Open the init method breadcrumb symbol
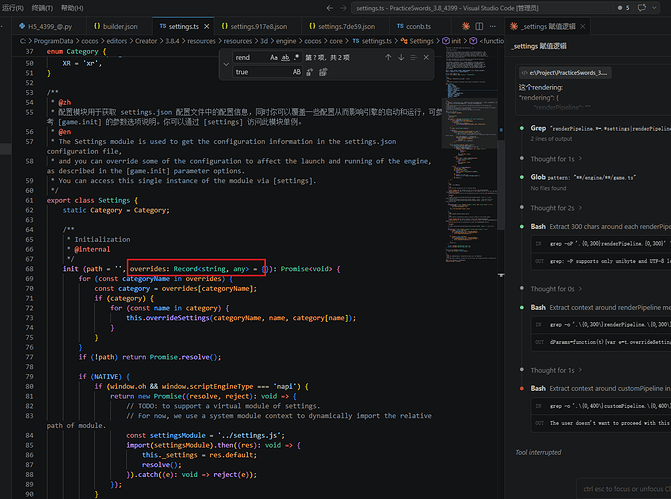This screenshot has width=671, height=499. point(452,41)
